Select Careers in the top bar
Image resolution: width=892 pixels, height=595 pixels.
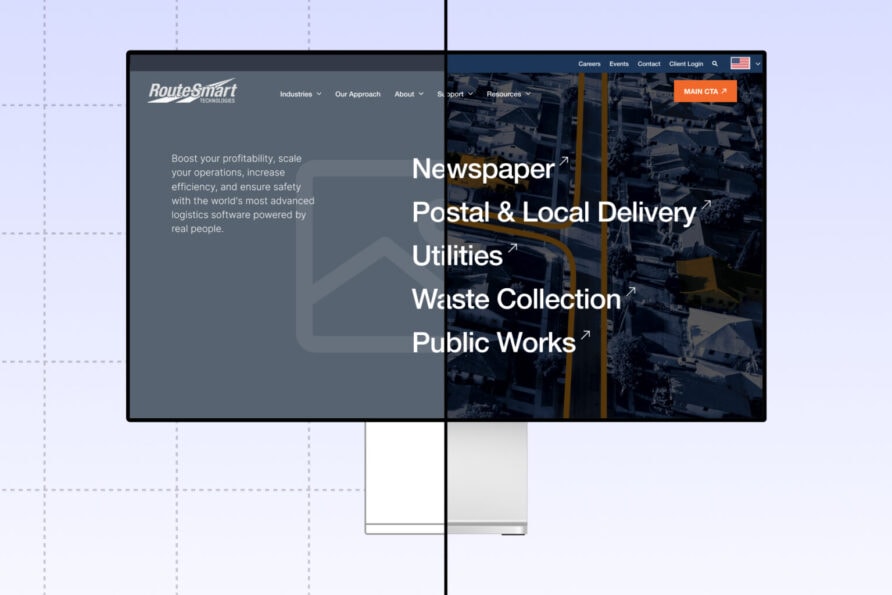coord(589,63)
